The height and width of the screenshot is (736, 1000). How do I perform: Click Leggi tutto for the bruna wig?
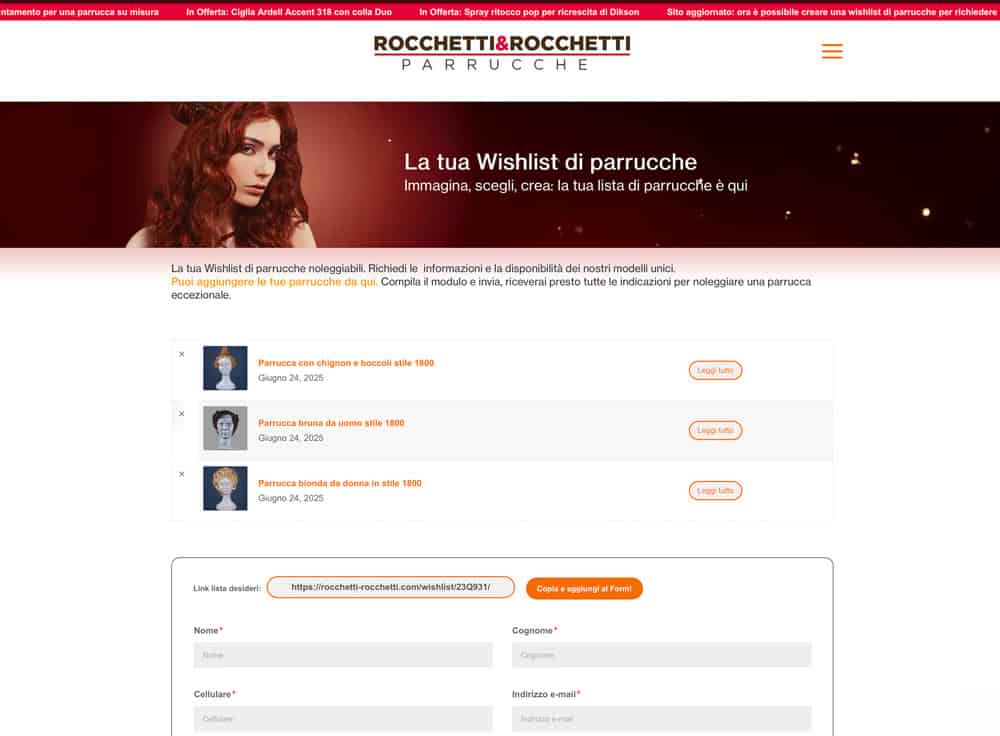point(715,431)
